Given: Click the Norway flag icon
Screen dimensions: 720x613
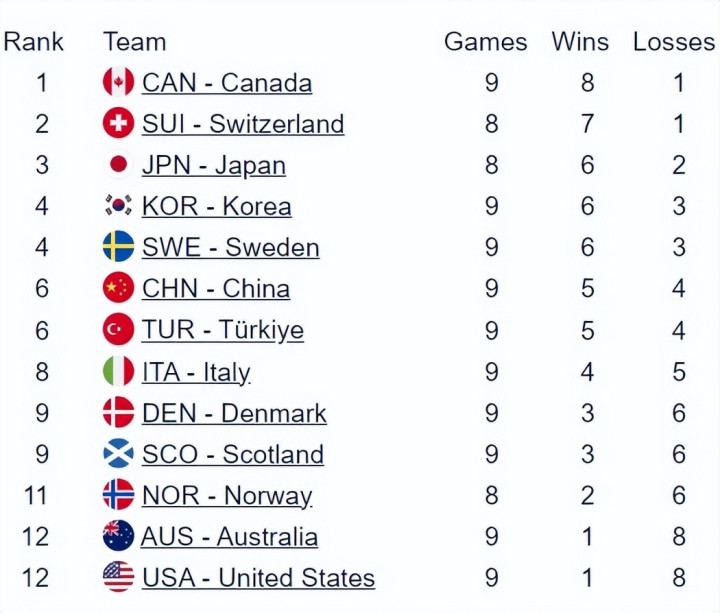Looking at the screenshot, I should pos(118,494).
